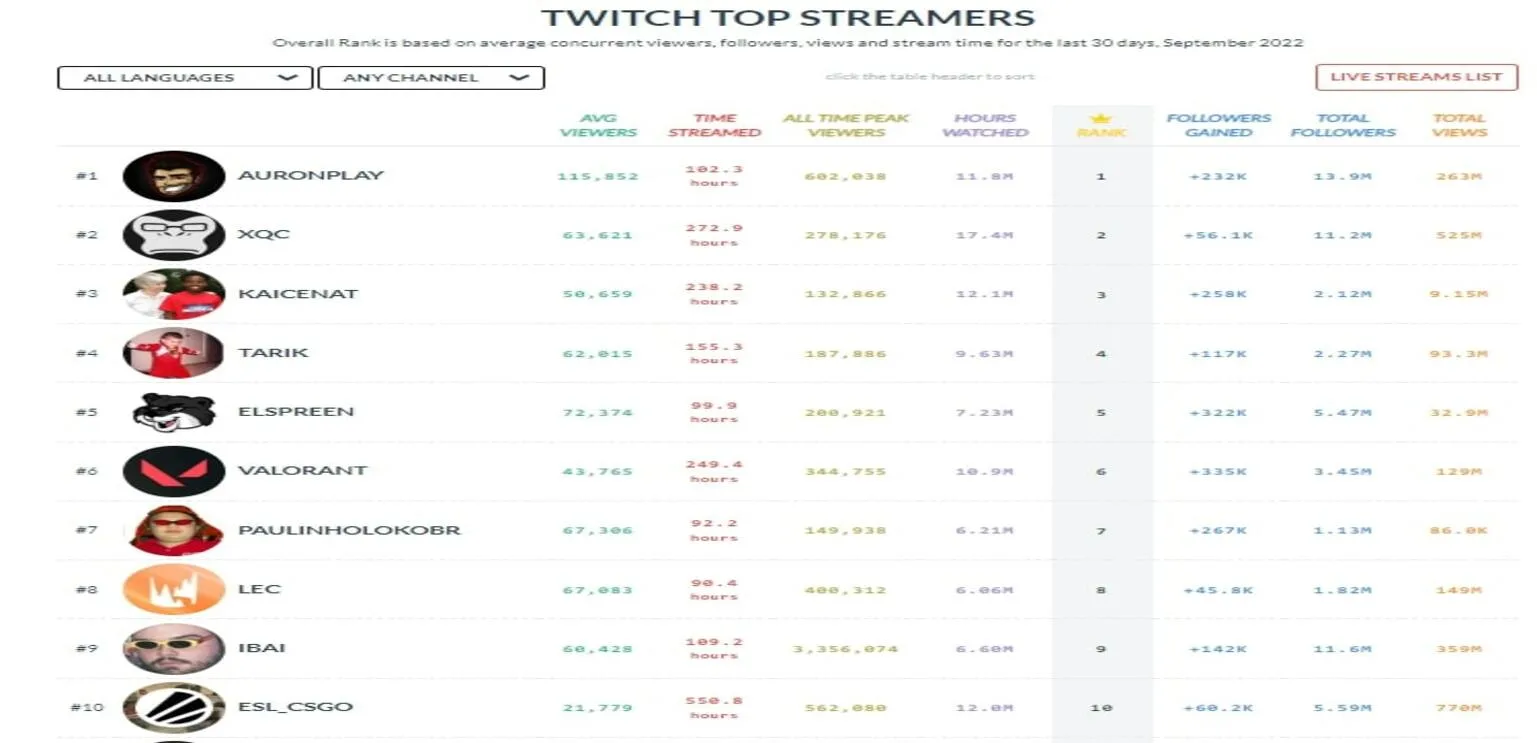1537x743 pixels.
Task: Open the LIVE STREAMS LIST page
Action: click(x=1417, y=76)
